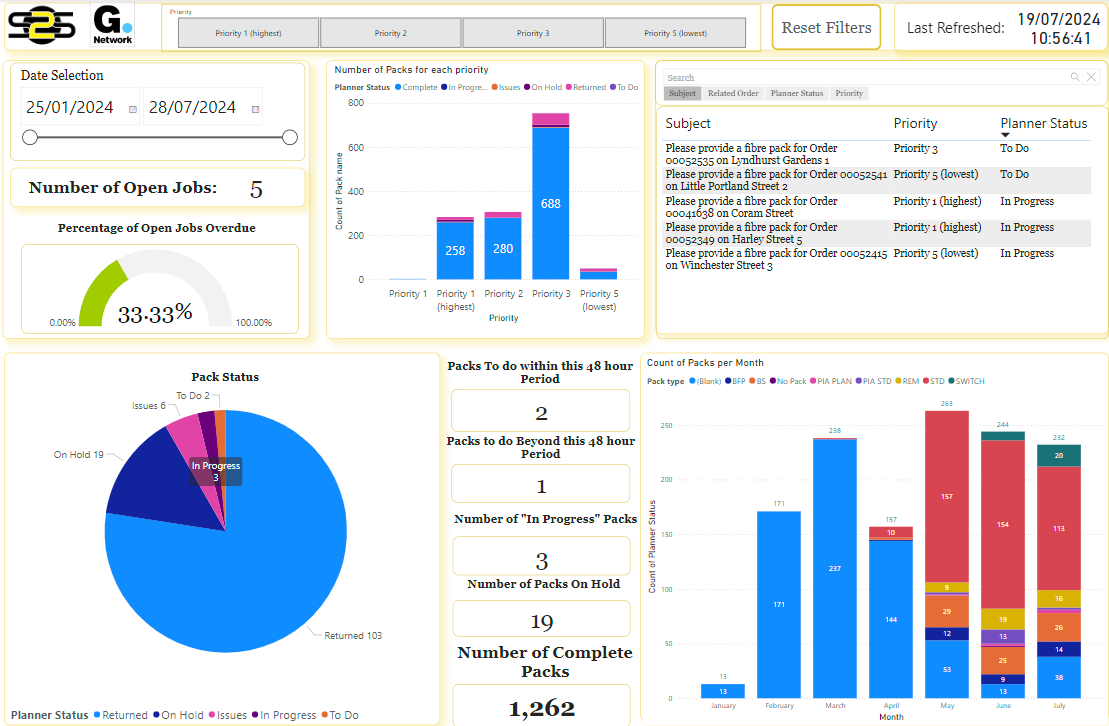This screenshot has width=1109, height=726.
Task: Click the G.Network logo
Action: pos(112,27)
